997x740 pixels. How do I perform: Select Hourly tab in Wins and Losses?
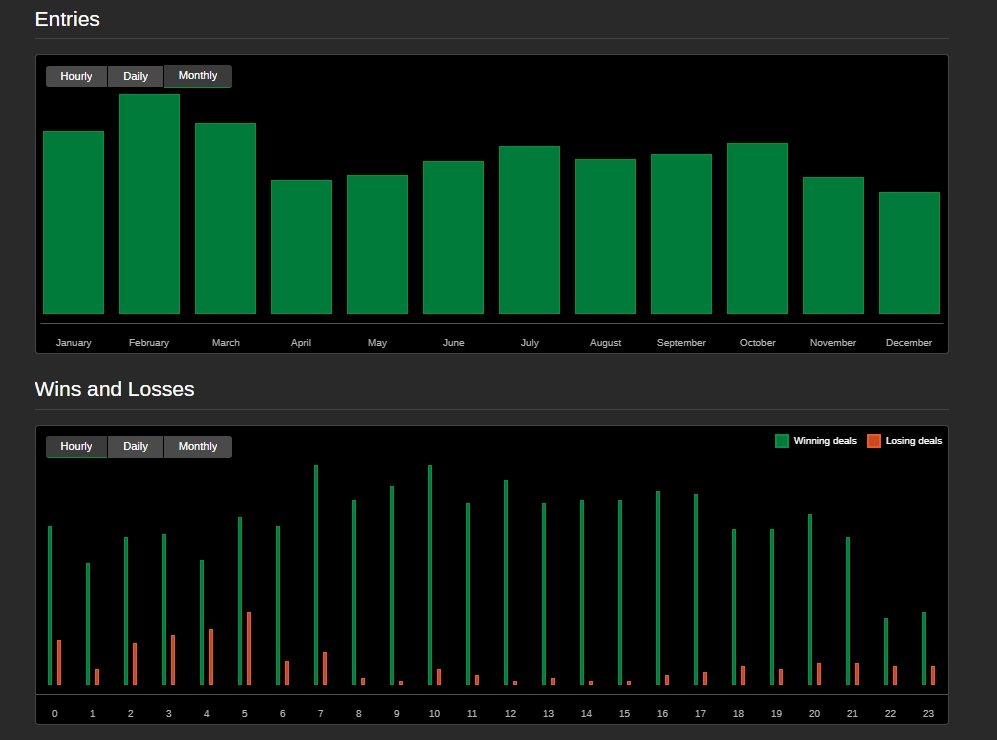click(76, 447)
